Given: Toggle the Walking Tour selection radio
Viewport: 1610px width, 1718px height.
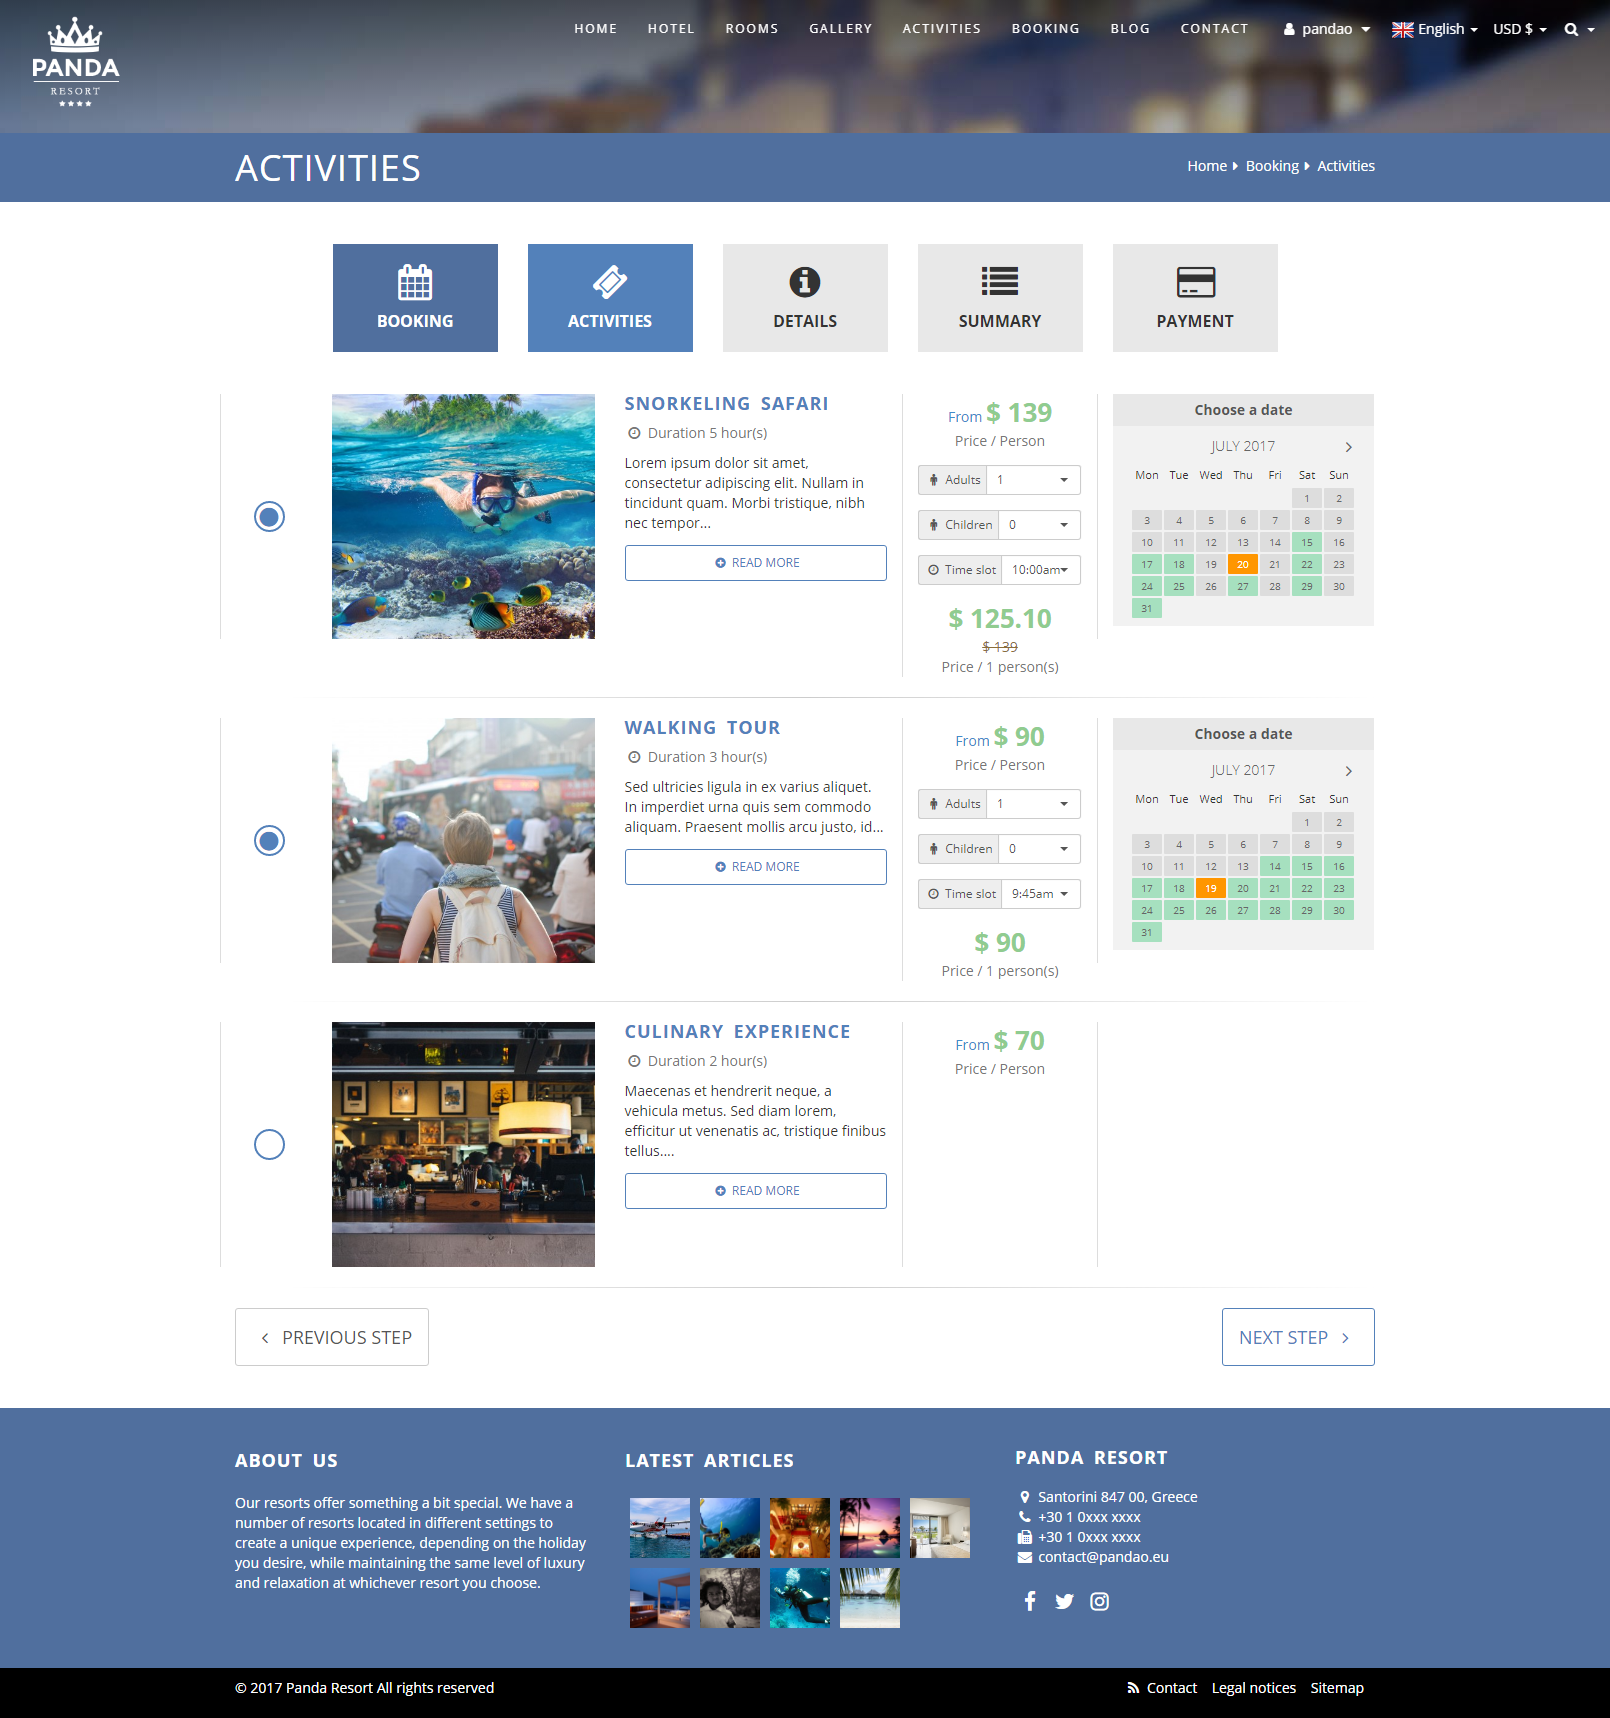Looking at the screenshot, I should (269, 840).
